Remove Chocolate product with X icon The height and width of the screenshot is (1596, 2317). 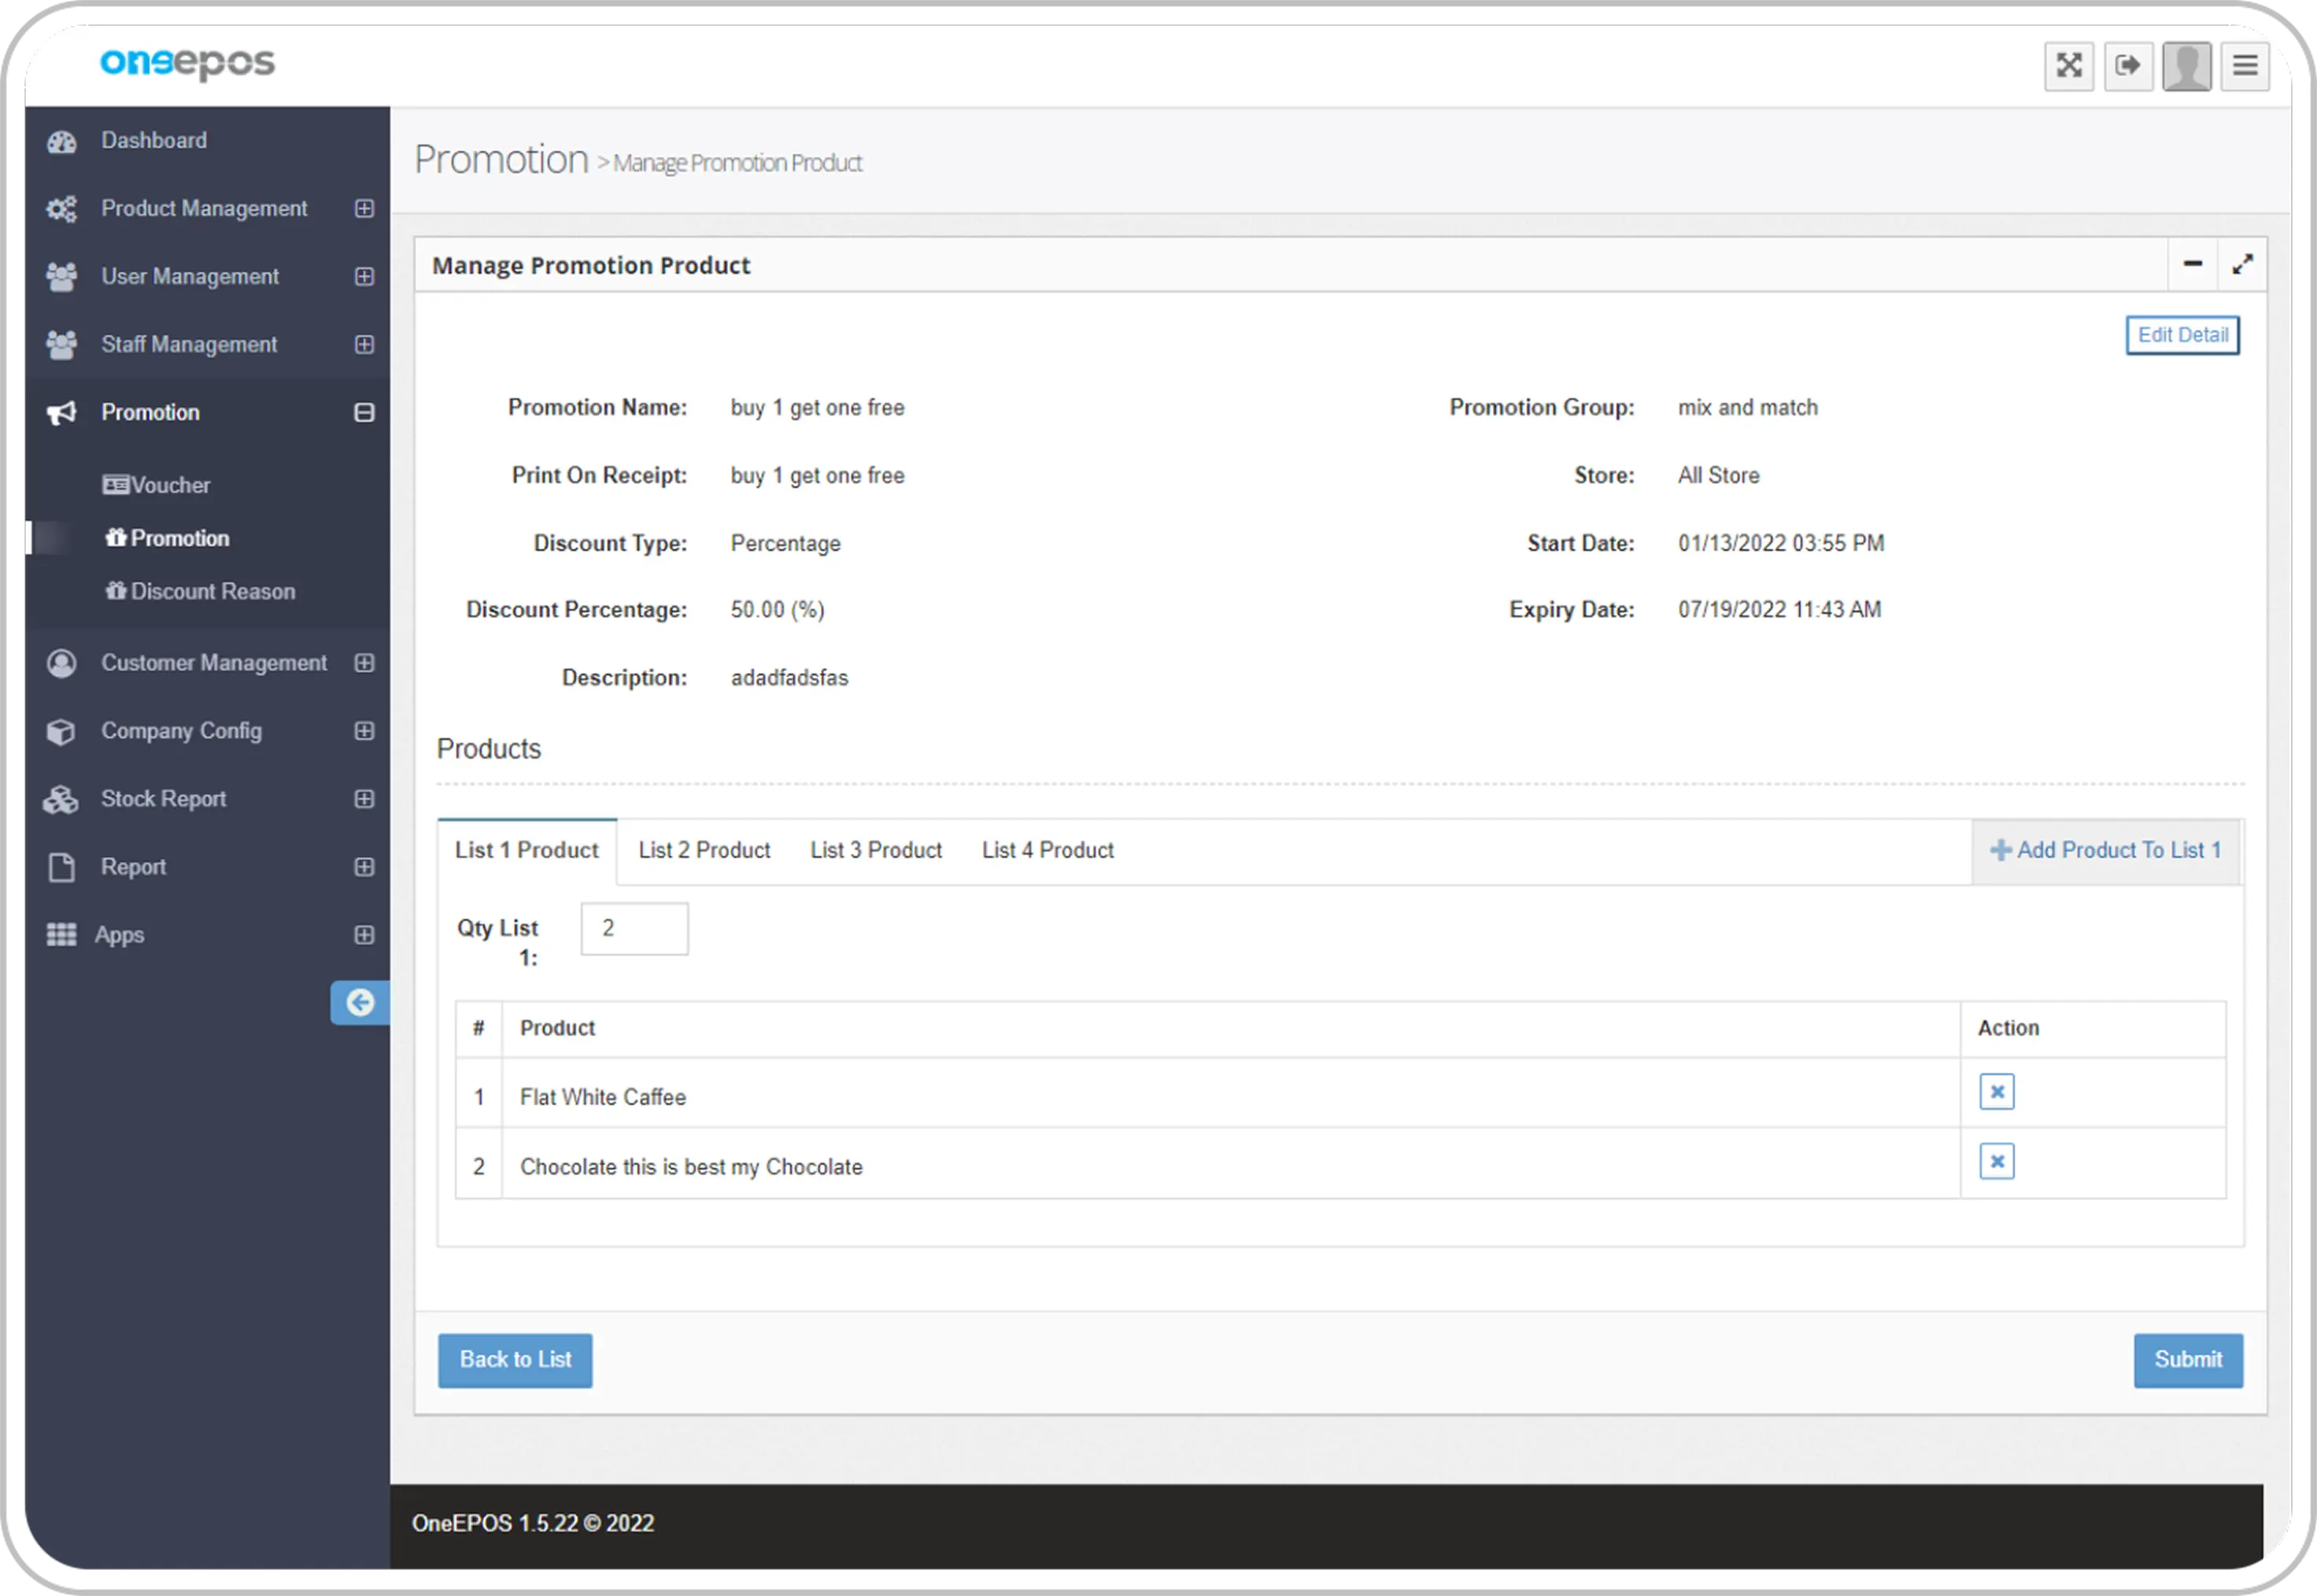click(x=1996, y=1162)
